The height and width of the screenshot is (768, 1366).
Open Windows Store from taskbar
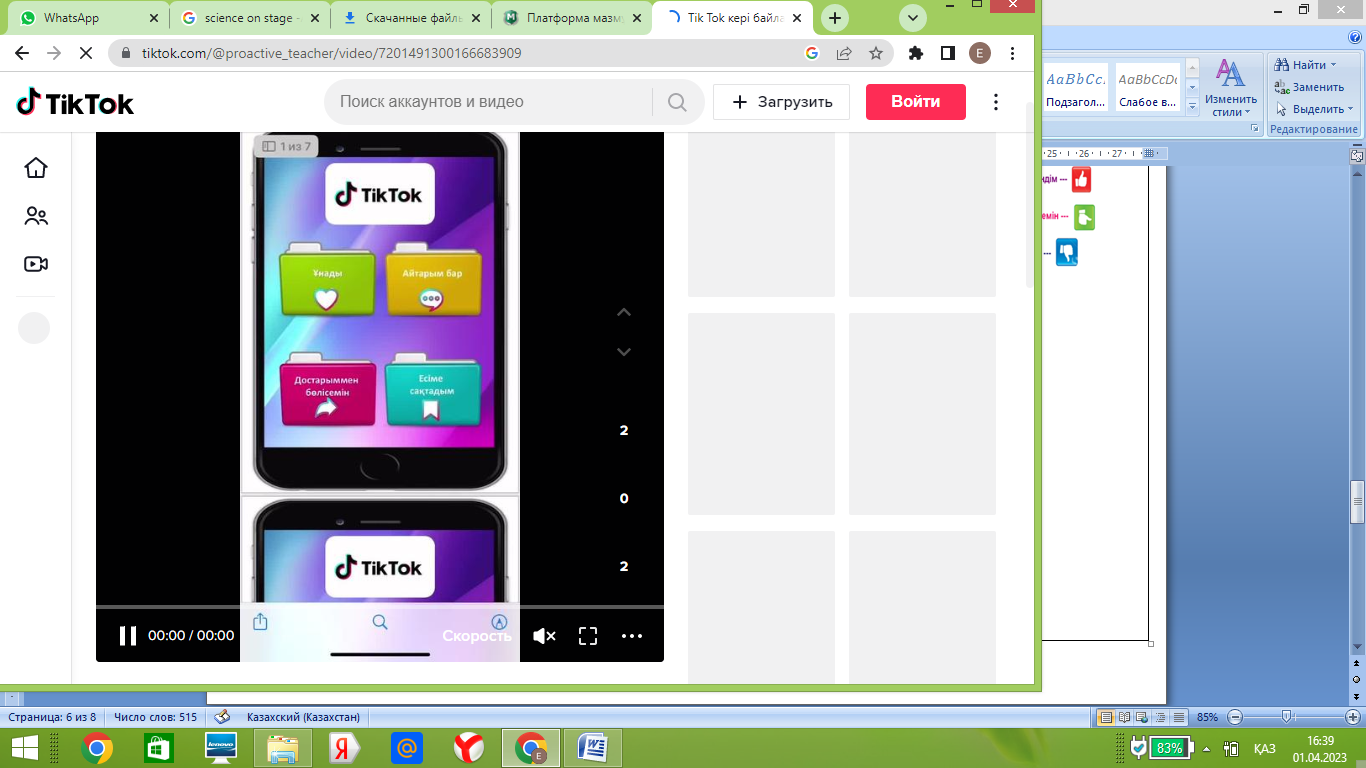point(158,748)
